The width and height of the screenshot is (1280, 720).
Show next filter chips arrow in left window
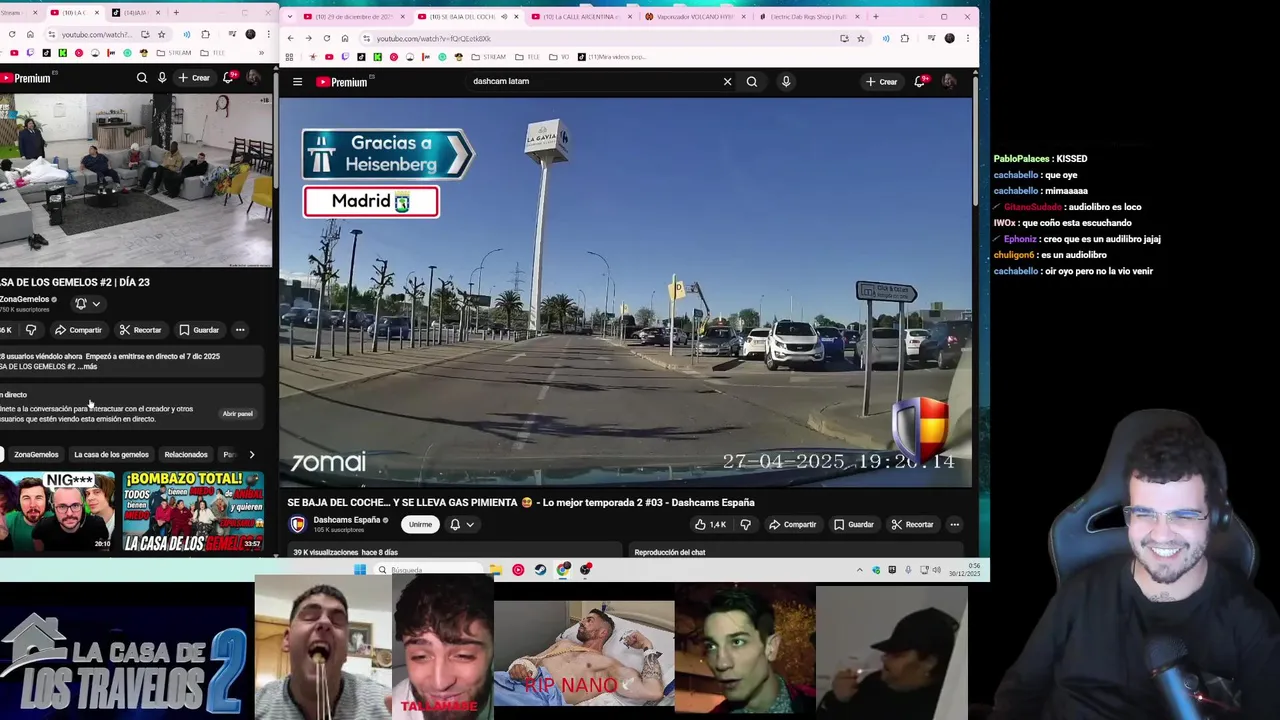[251, 455]
